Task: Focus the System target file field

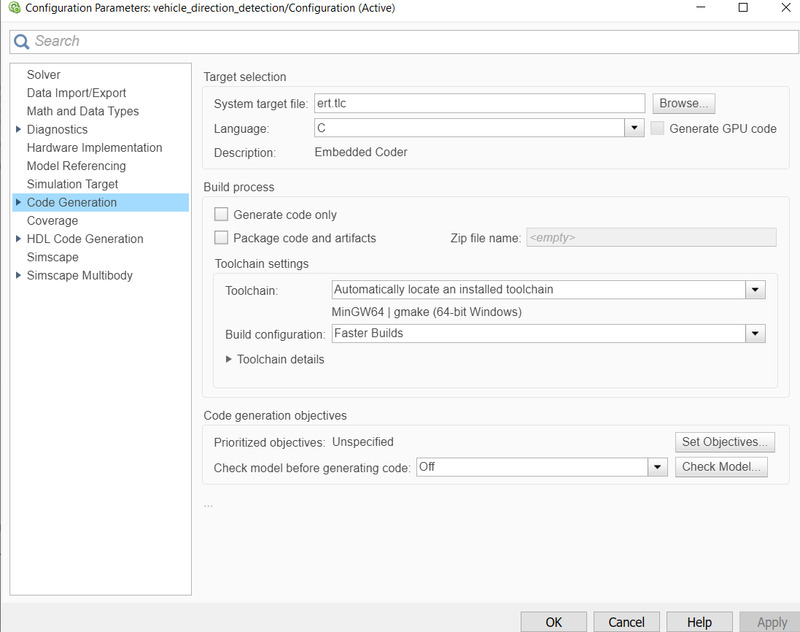Action: click(480, 104)
